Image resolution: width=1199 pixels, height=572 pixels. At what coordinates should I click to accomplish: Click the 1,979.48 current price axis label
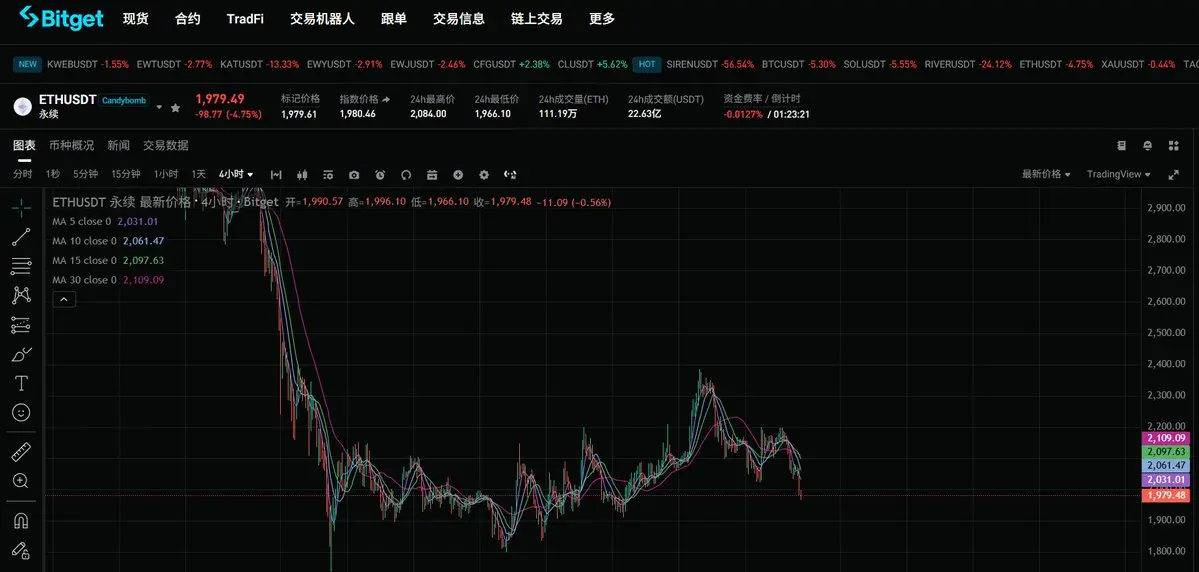tap(1165, 496)
